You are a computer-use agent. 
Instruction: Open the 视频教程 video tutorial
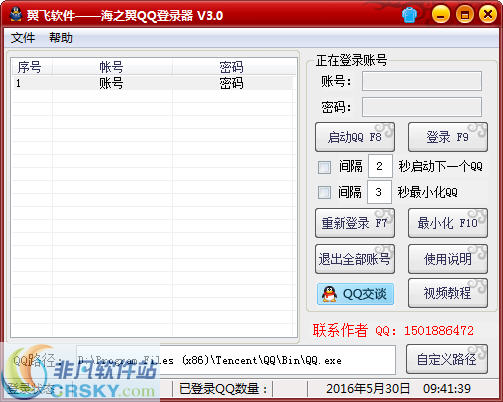coord(448,293)
